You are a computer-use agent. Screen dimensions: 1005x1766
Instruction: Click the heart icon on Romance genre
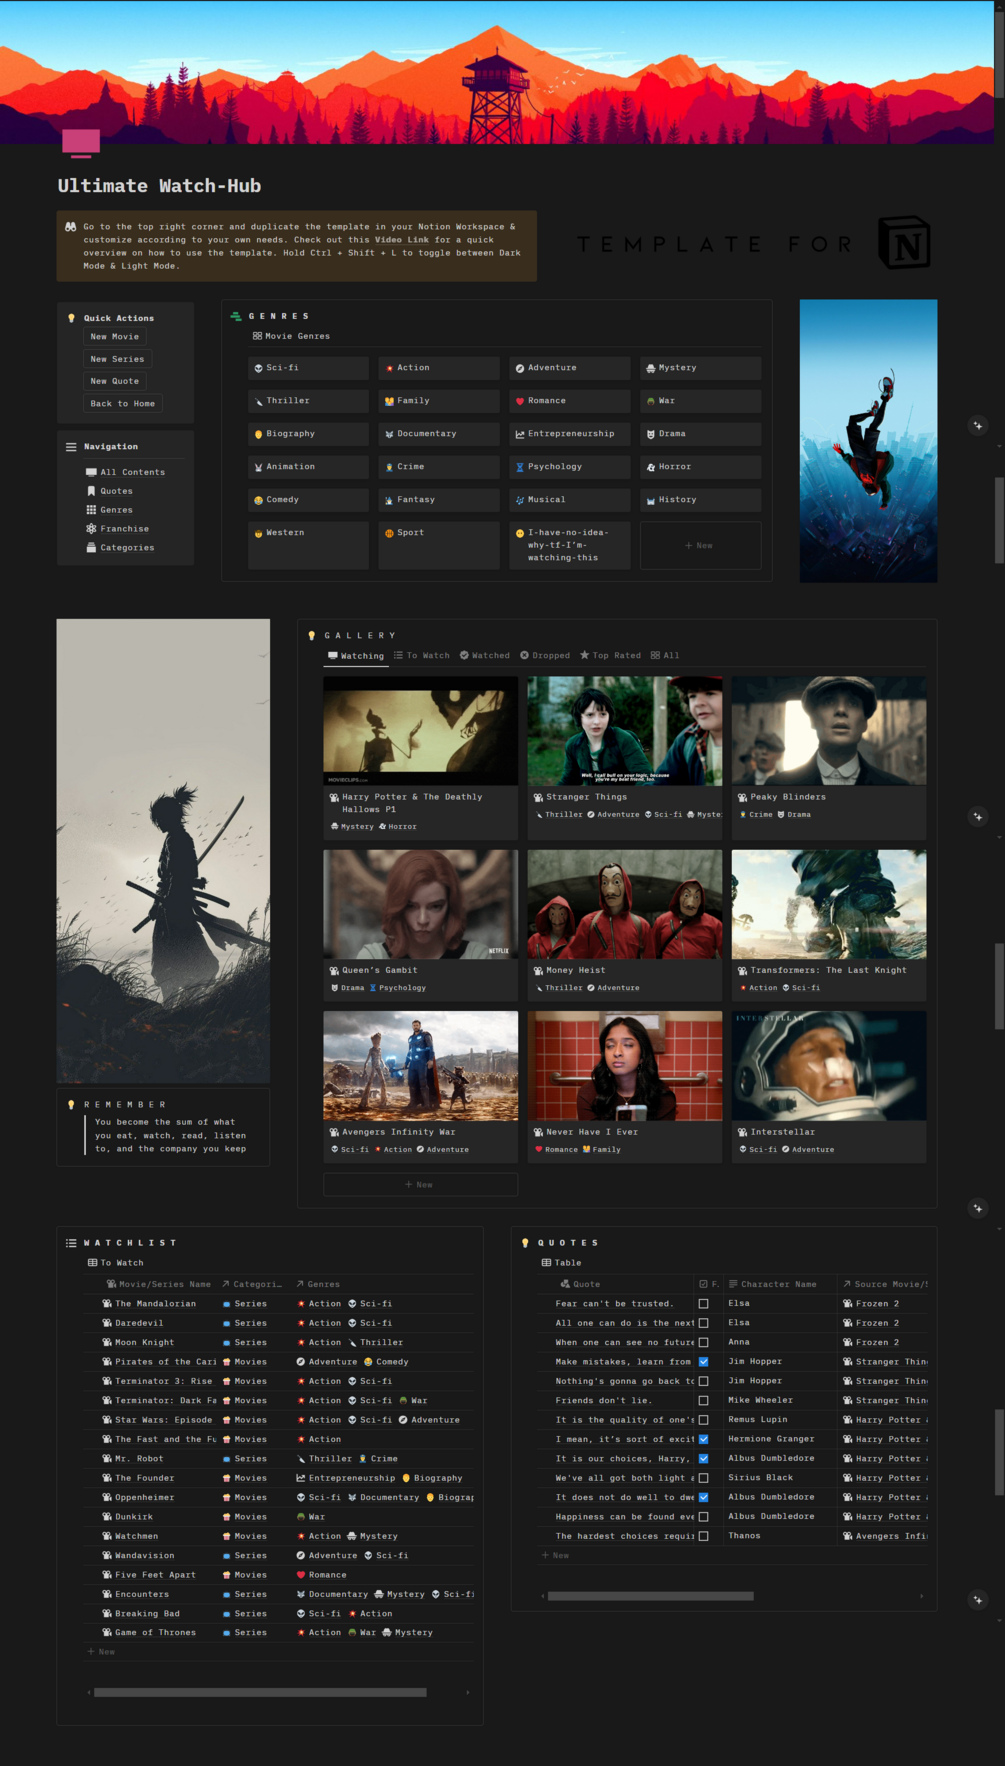[x=520, y=401]
